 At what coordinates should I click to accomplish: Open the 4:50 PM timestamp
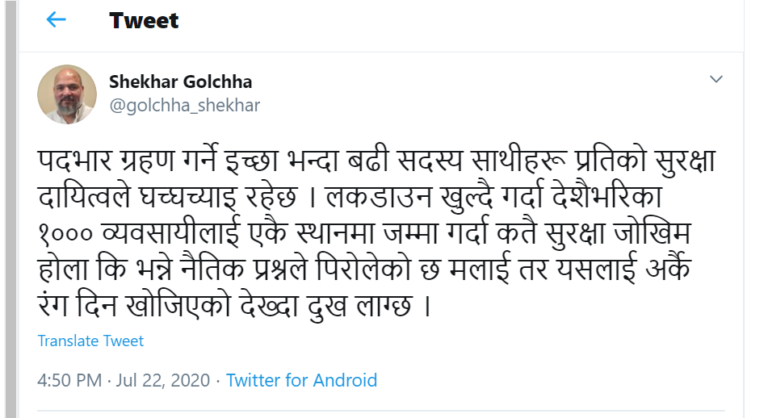[70, 380]
